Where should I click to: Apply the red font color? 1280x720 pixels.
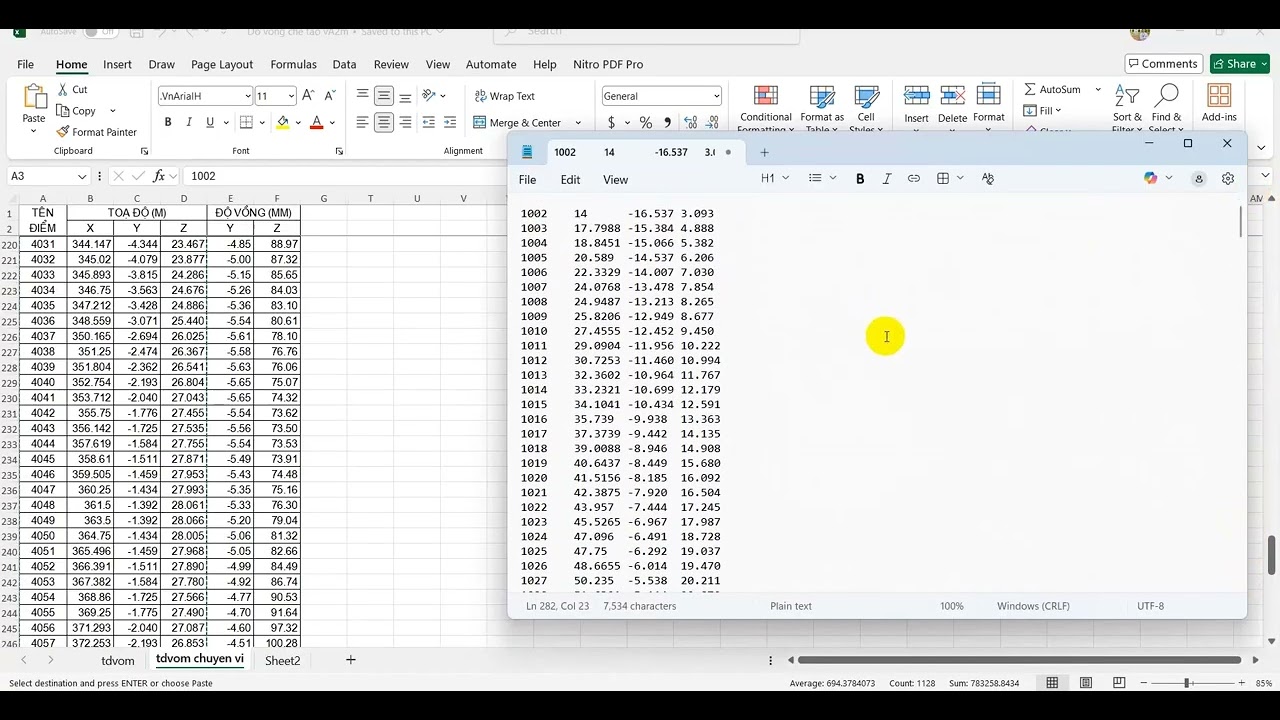317,123
